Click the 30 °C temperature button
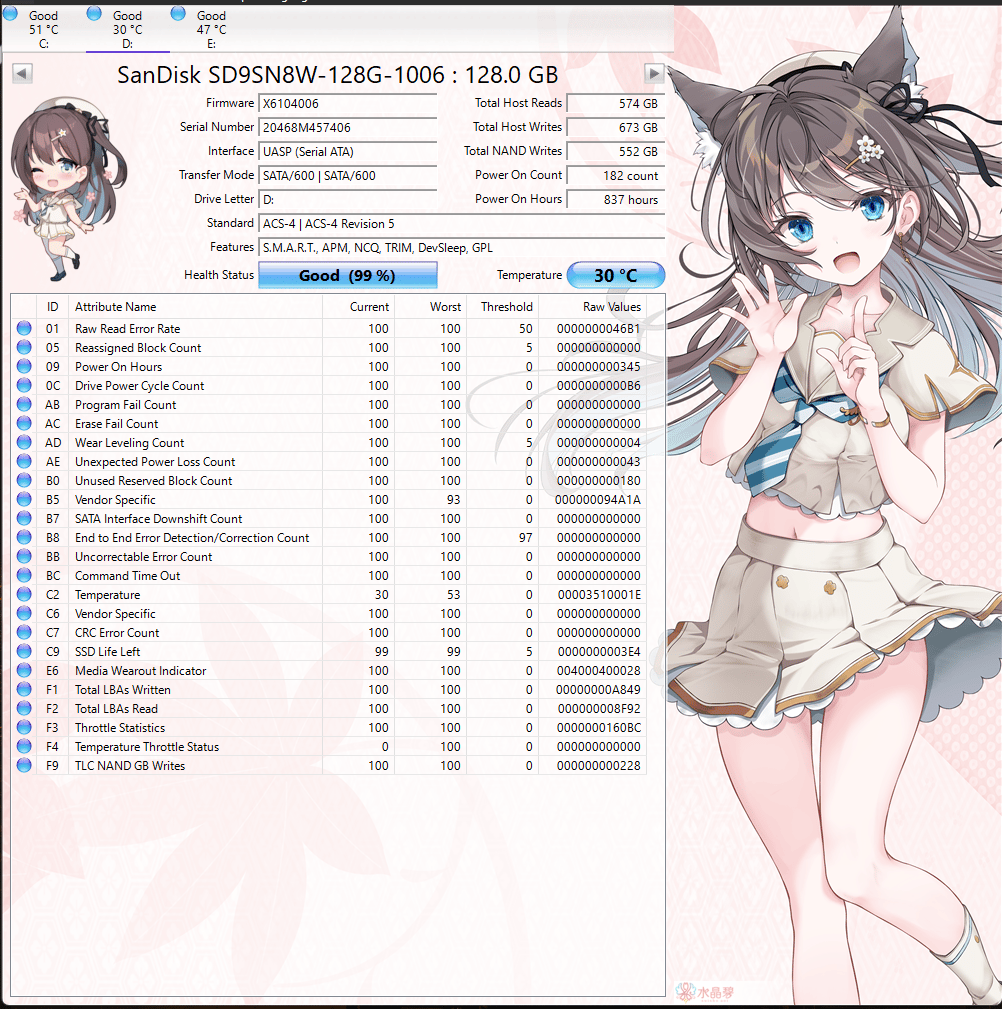The width and height of the screenshot is (1002, 1009). [x=615, y=275]
